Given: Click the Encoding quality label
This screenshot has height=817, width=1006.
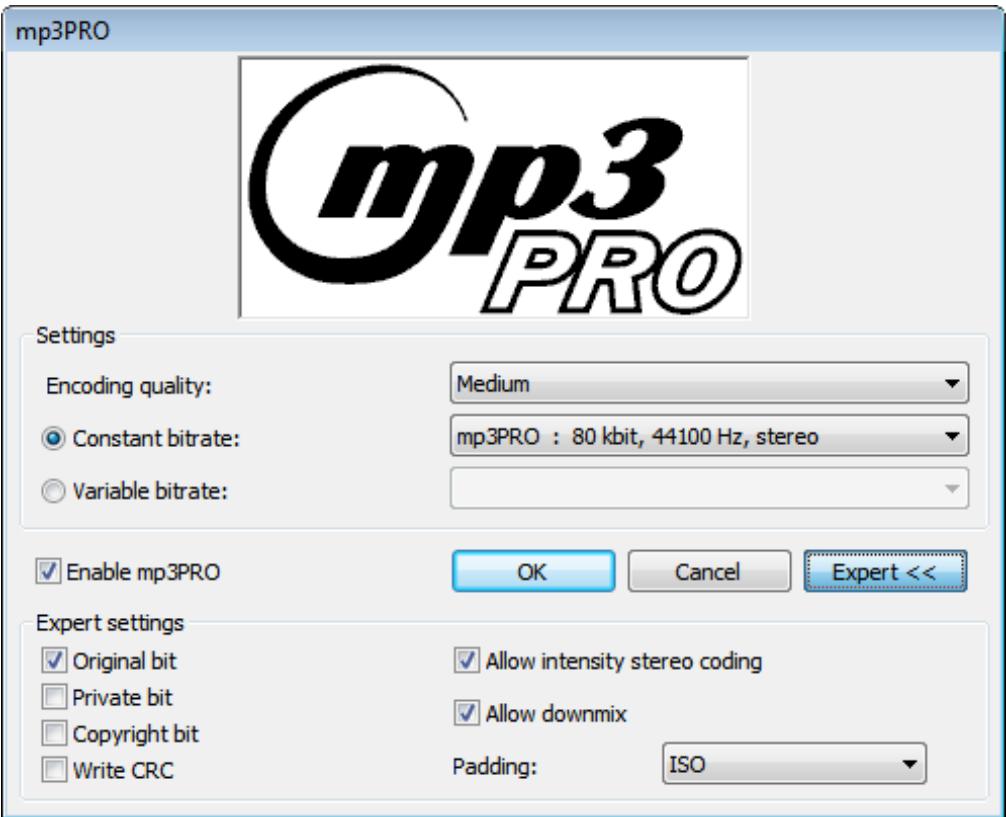Looking at the screenshot, I should click(x=129, y=386).
